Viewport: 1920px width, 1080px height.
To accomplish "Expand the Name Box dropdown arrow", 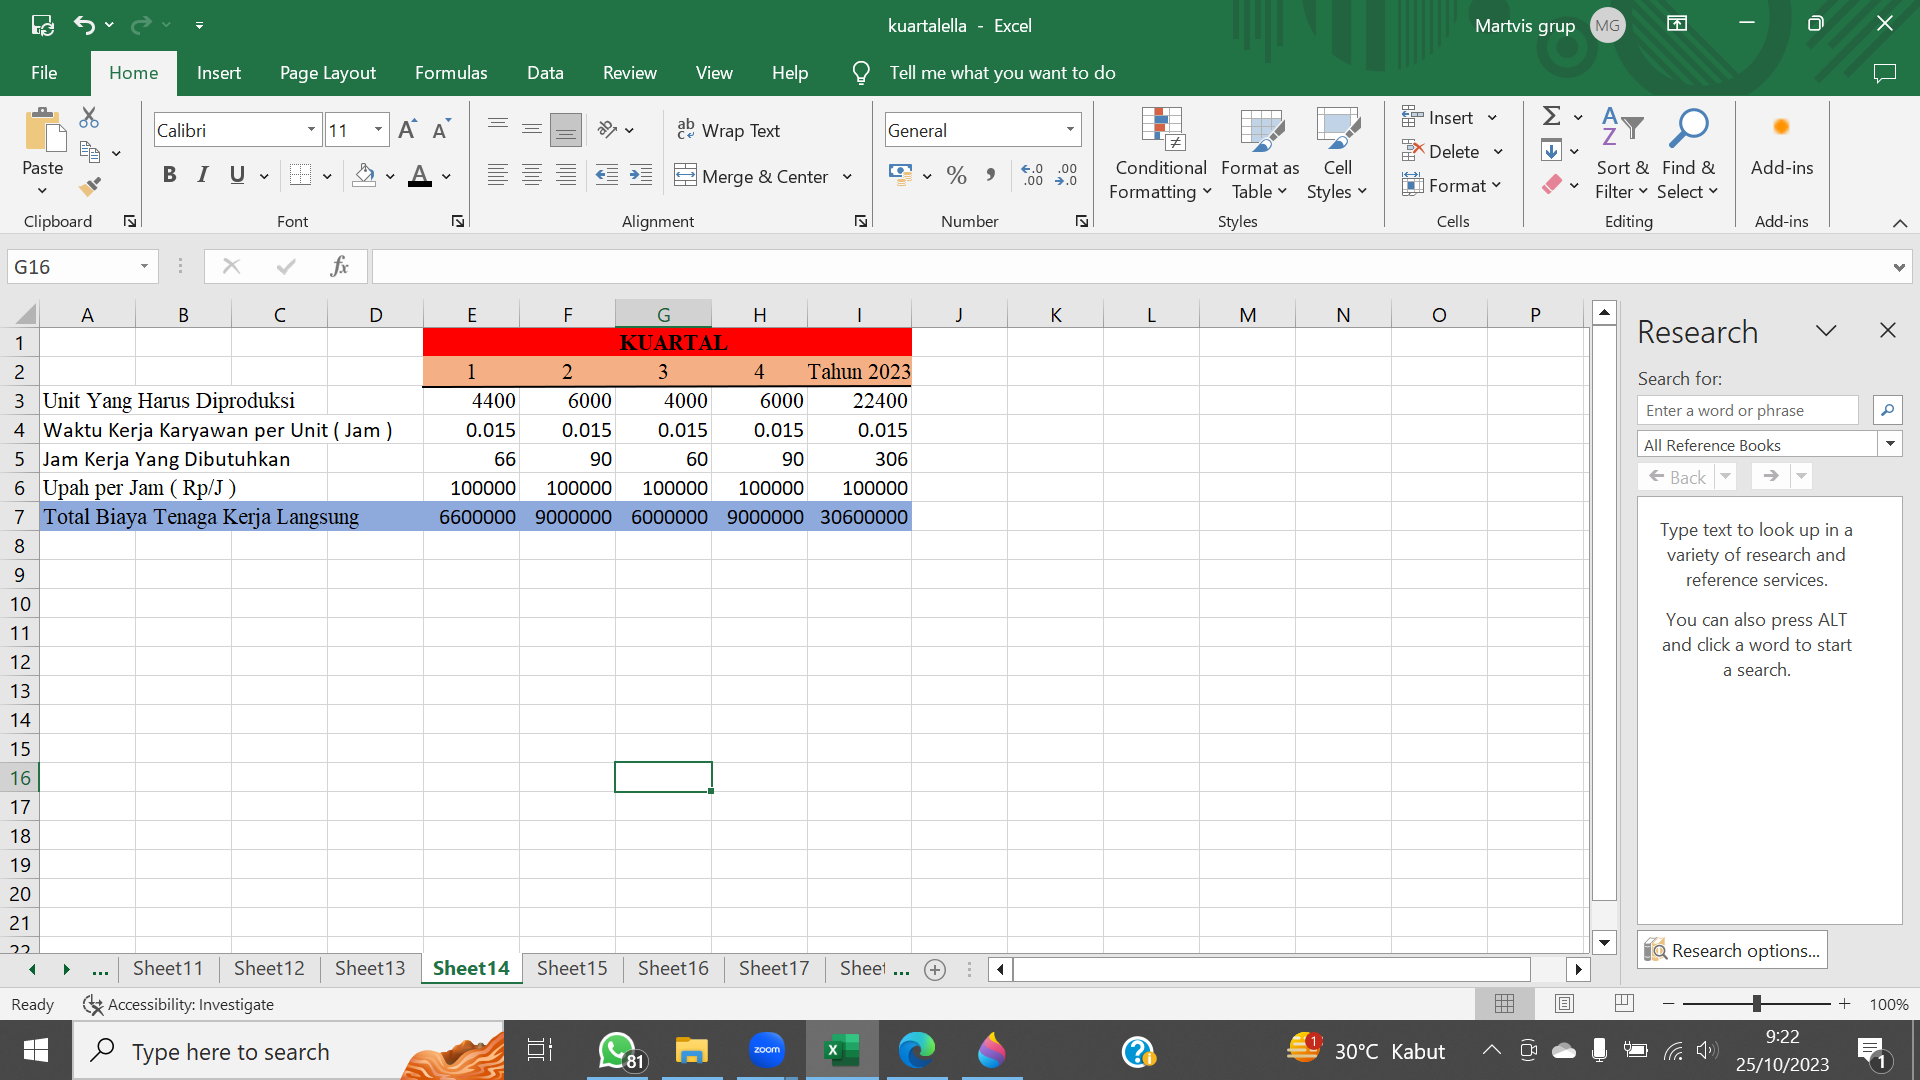I will pos(144,266).
